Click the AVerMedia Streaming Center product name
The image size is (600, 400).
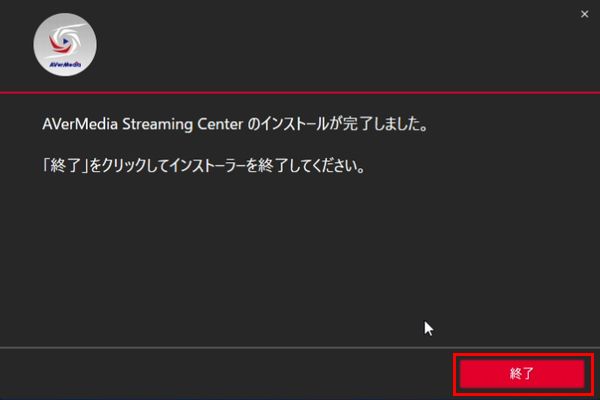tap(142, 124)
